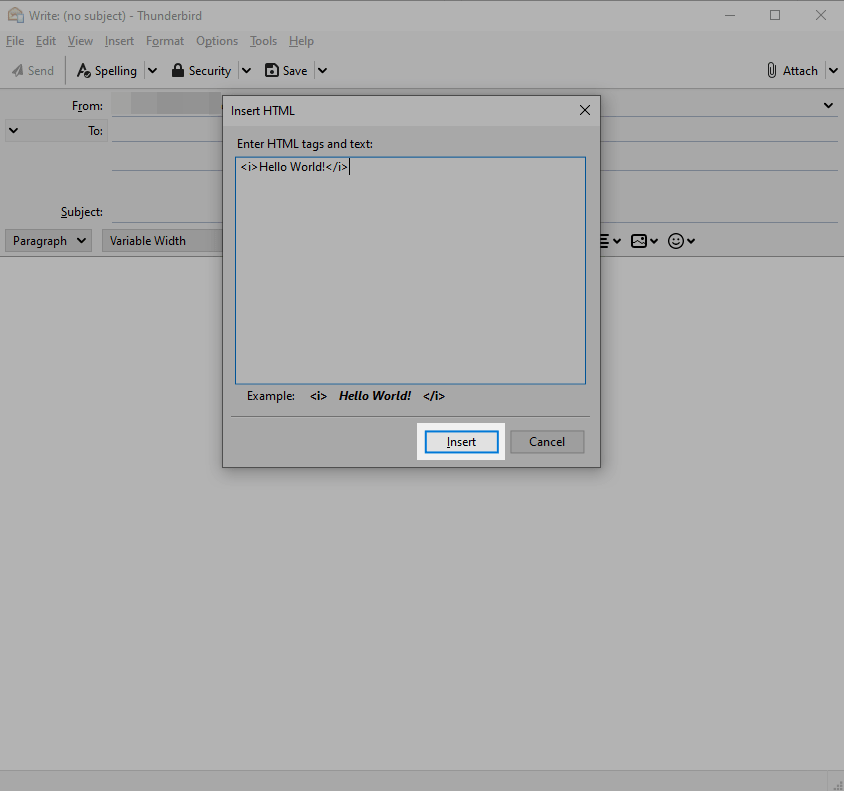Image resolution: width=844 pixels, height=791 pixels.
Task: Open the text alignment dropdown icon
Action: [611, 241]
